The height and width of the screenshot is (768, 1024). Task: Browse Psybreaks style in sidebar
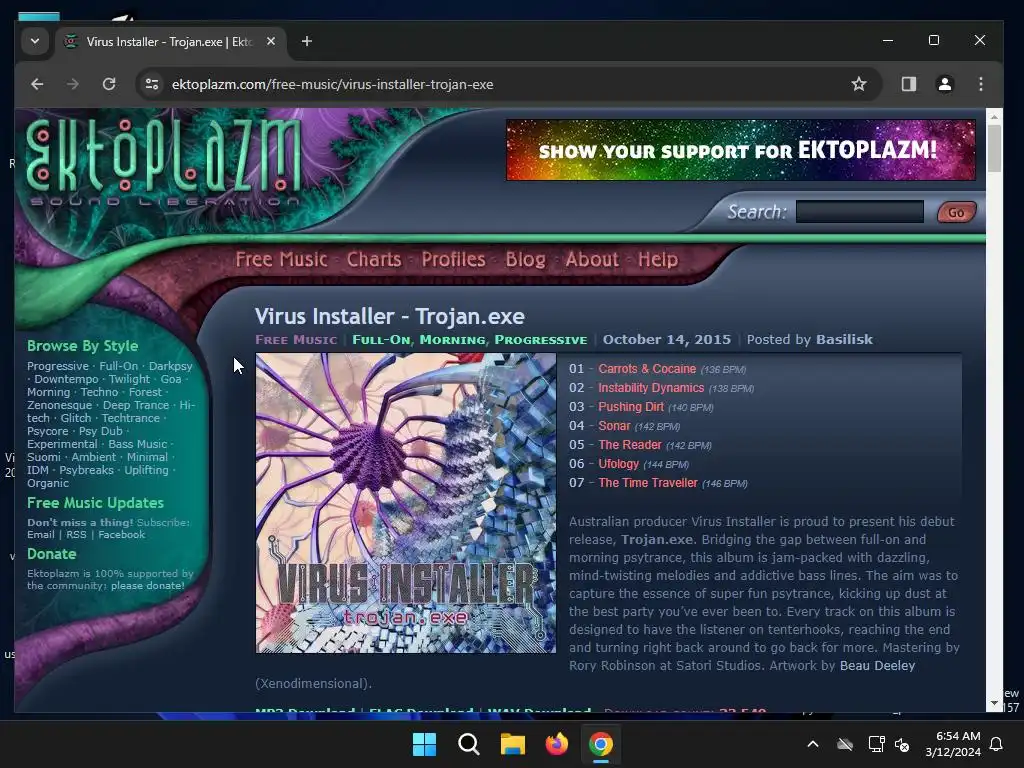coord(86,470)
